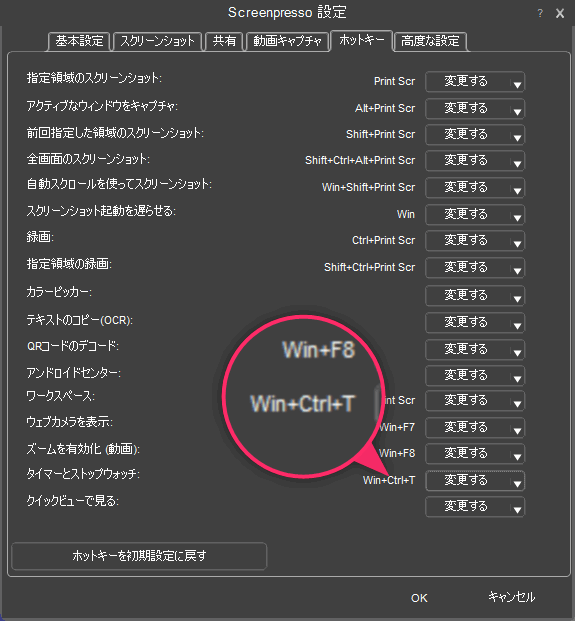Go to the 共有 tab
Screen dimensions: 575x621
click(224, 41)
